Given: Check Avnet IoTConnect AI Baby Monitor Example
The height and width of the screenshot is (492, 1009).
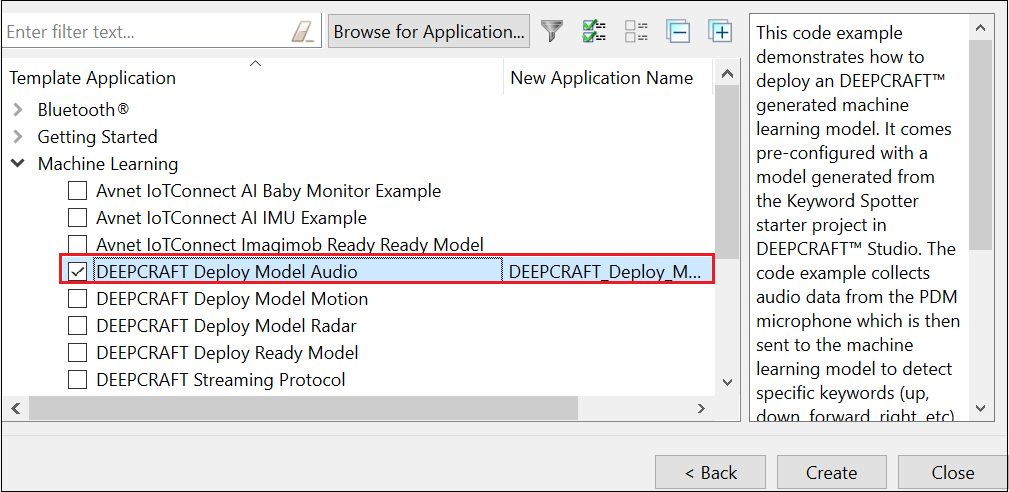Looking at the screenshot, I should (x=77, y=191).
